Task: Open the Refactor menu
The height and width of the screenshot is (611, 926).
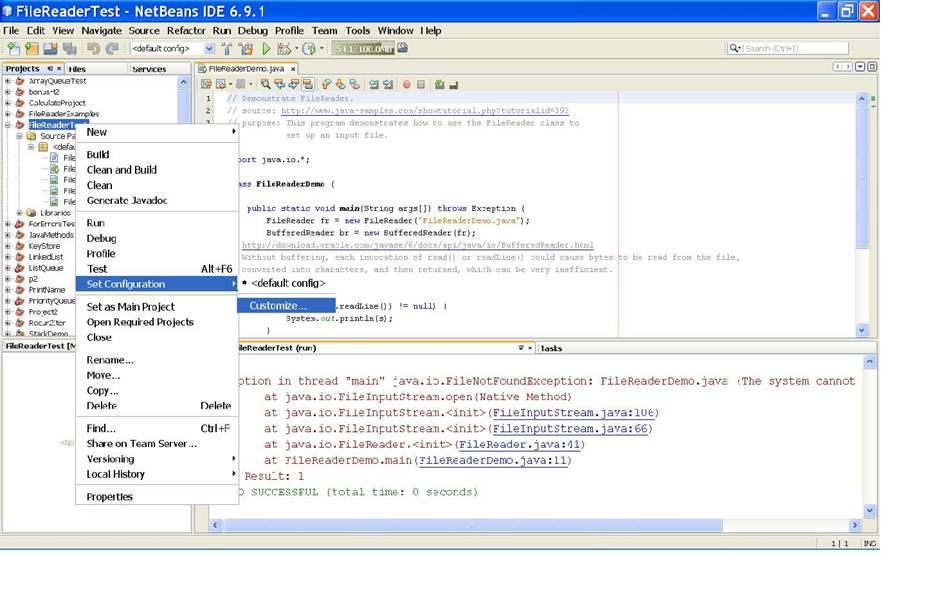Action: tap(186, 31)
